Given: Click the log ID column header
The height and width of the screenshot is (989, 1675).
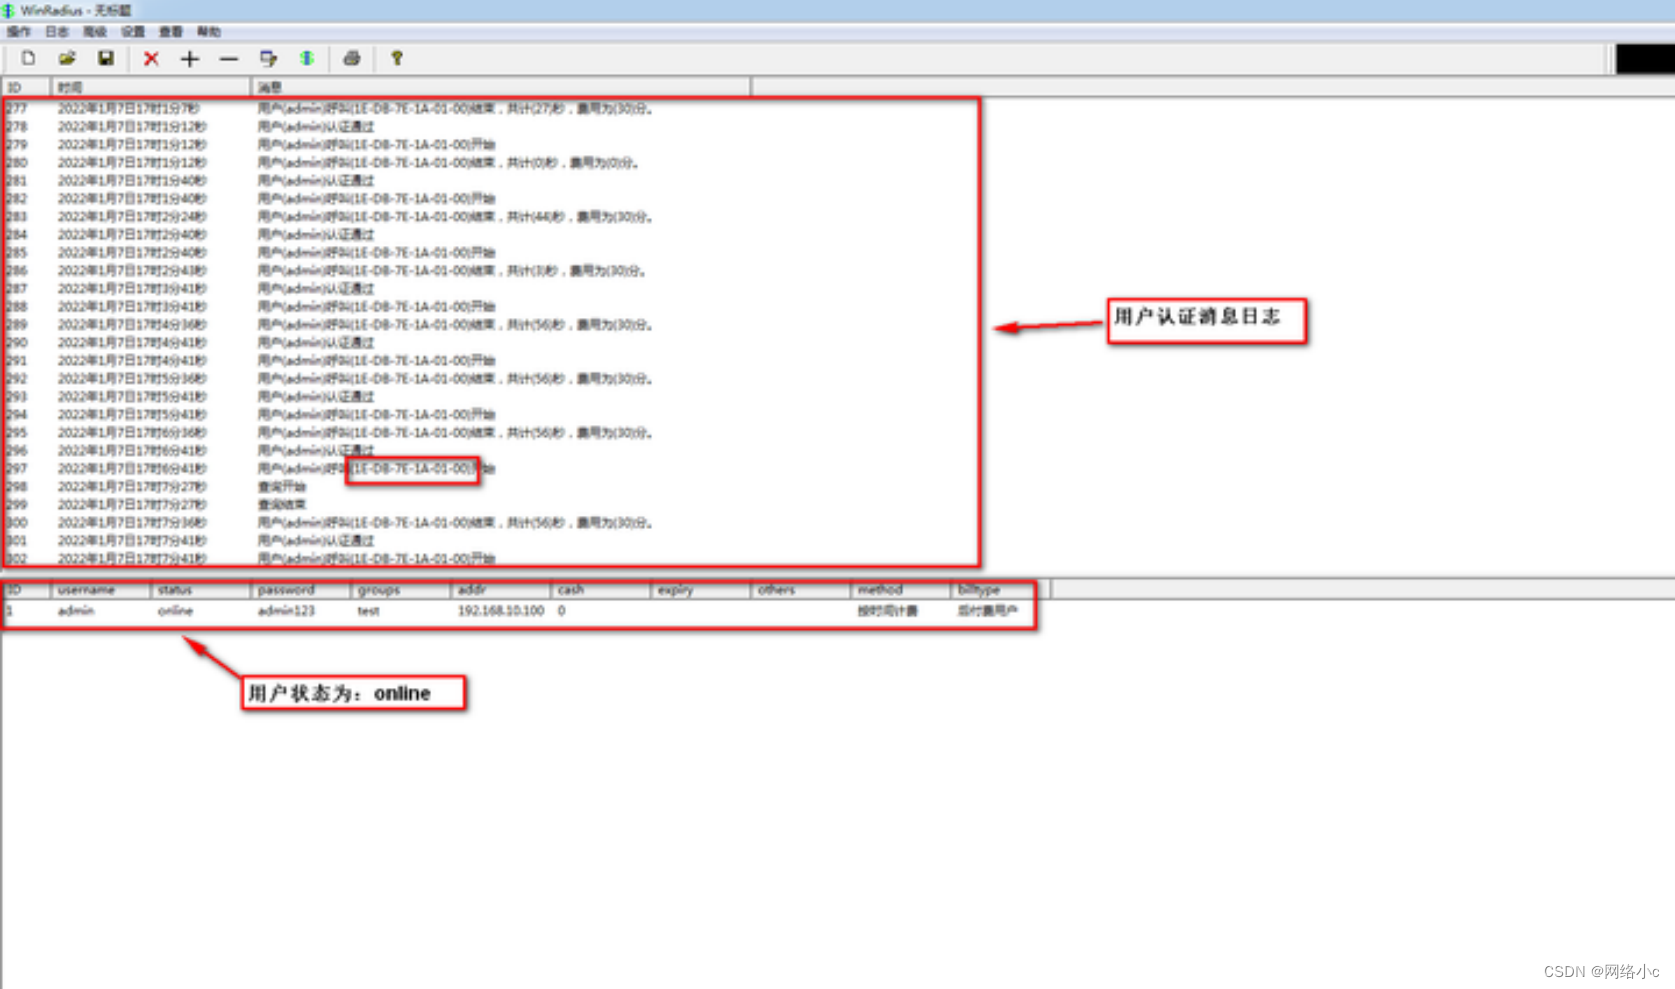Looking at the screenshot, I should [26, 88].
